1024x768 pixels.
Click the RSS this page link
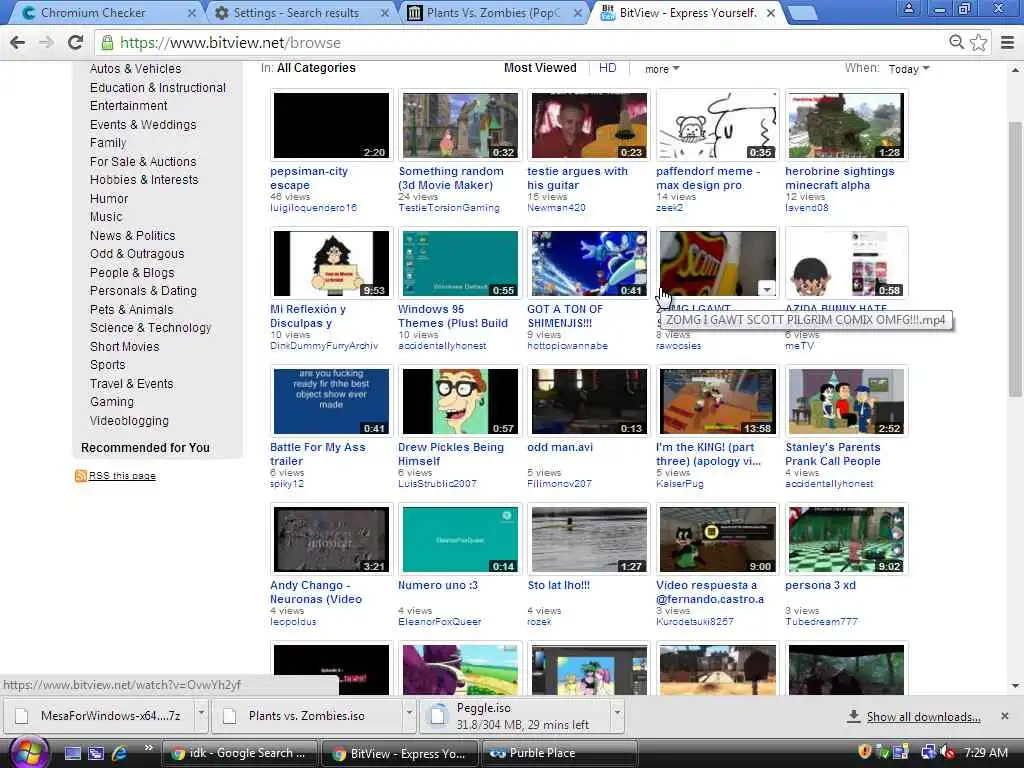tap(122, 475)
